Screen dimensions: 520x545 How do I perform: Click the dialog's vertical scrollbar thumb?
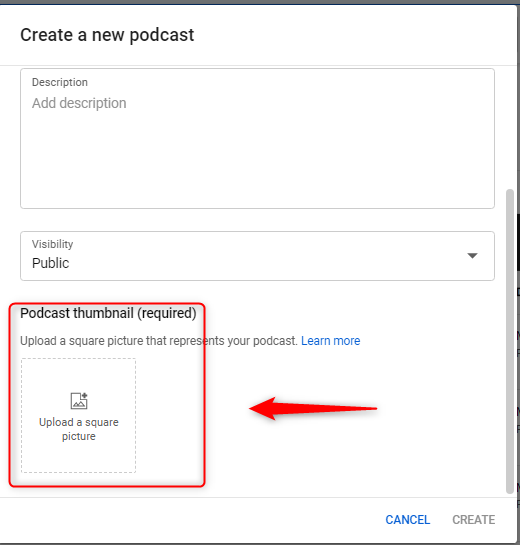pyautogui.click(x=510, y=341)
